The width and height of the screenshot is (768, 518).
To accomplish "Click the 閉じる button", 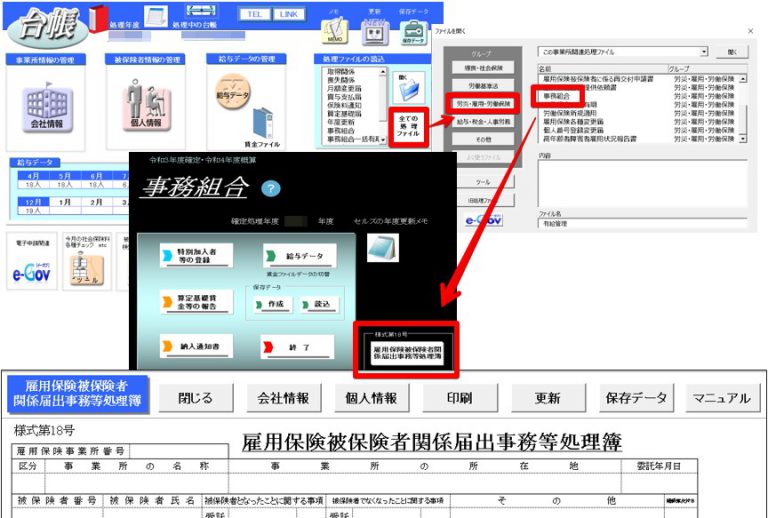I will 196,398.
